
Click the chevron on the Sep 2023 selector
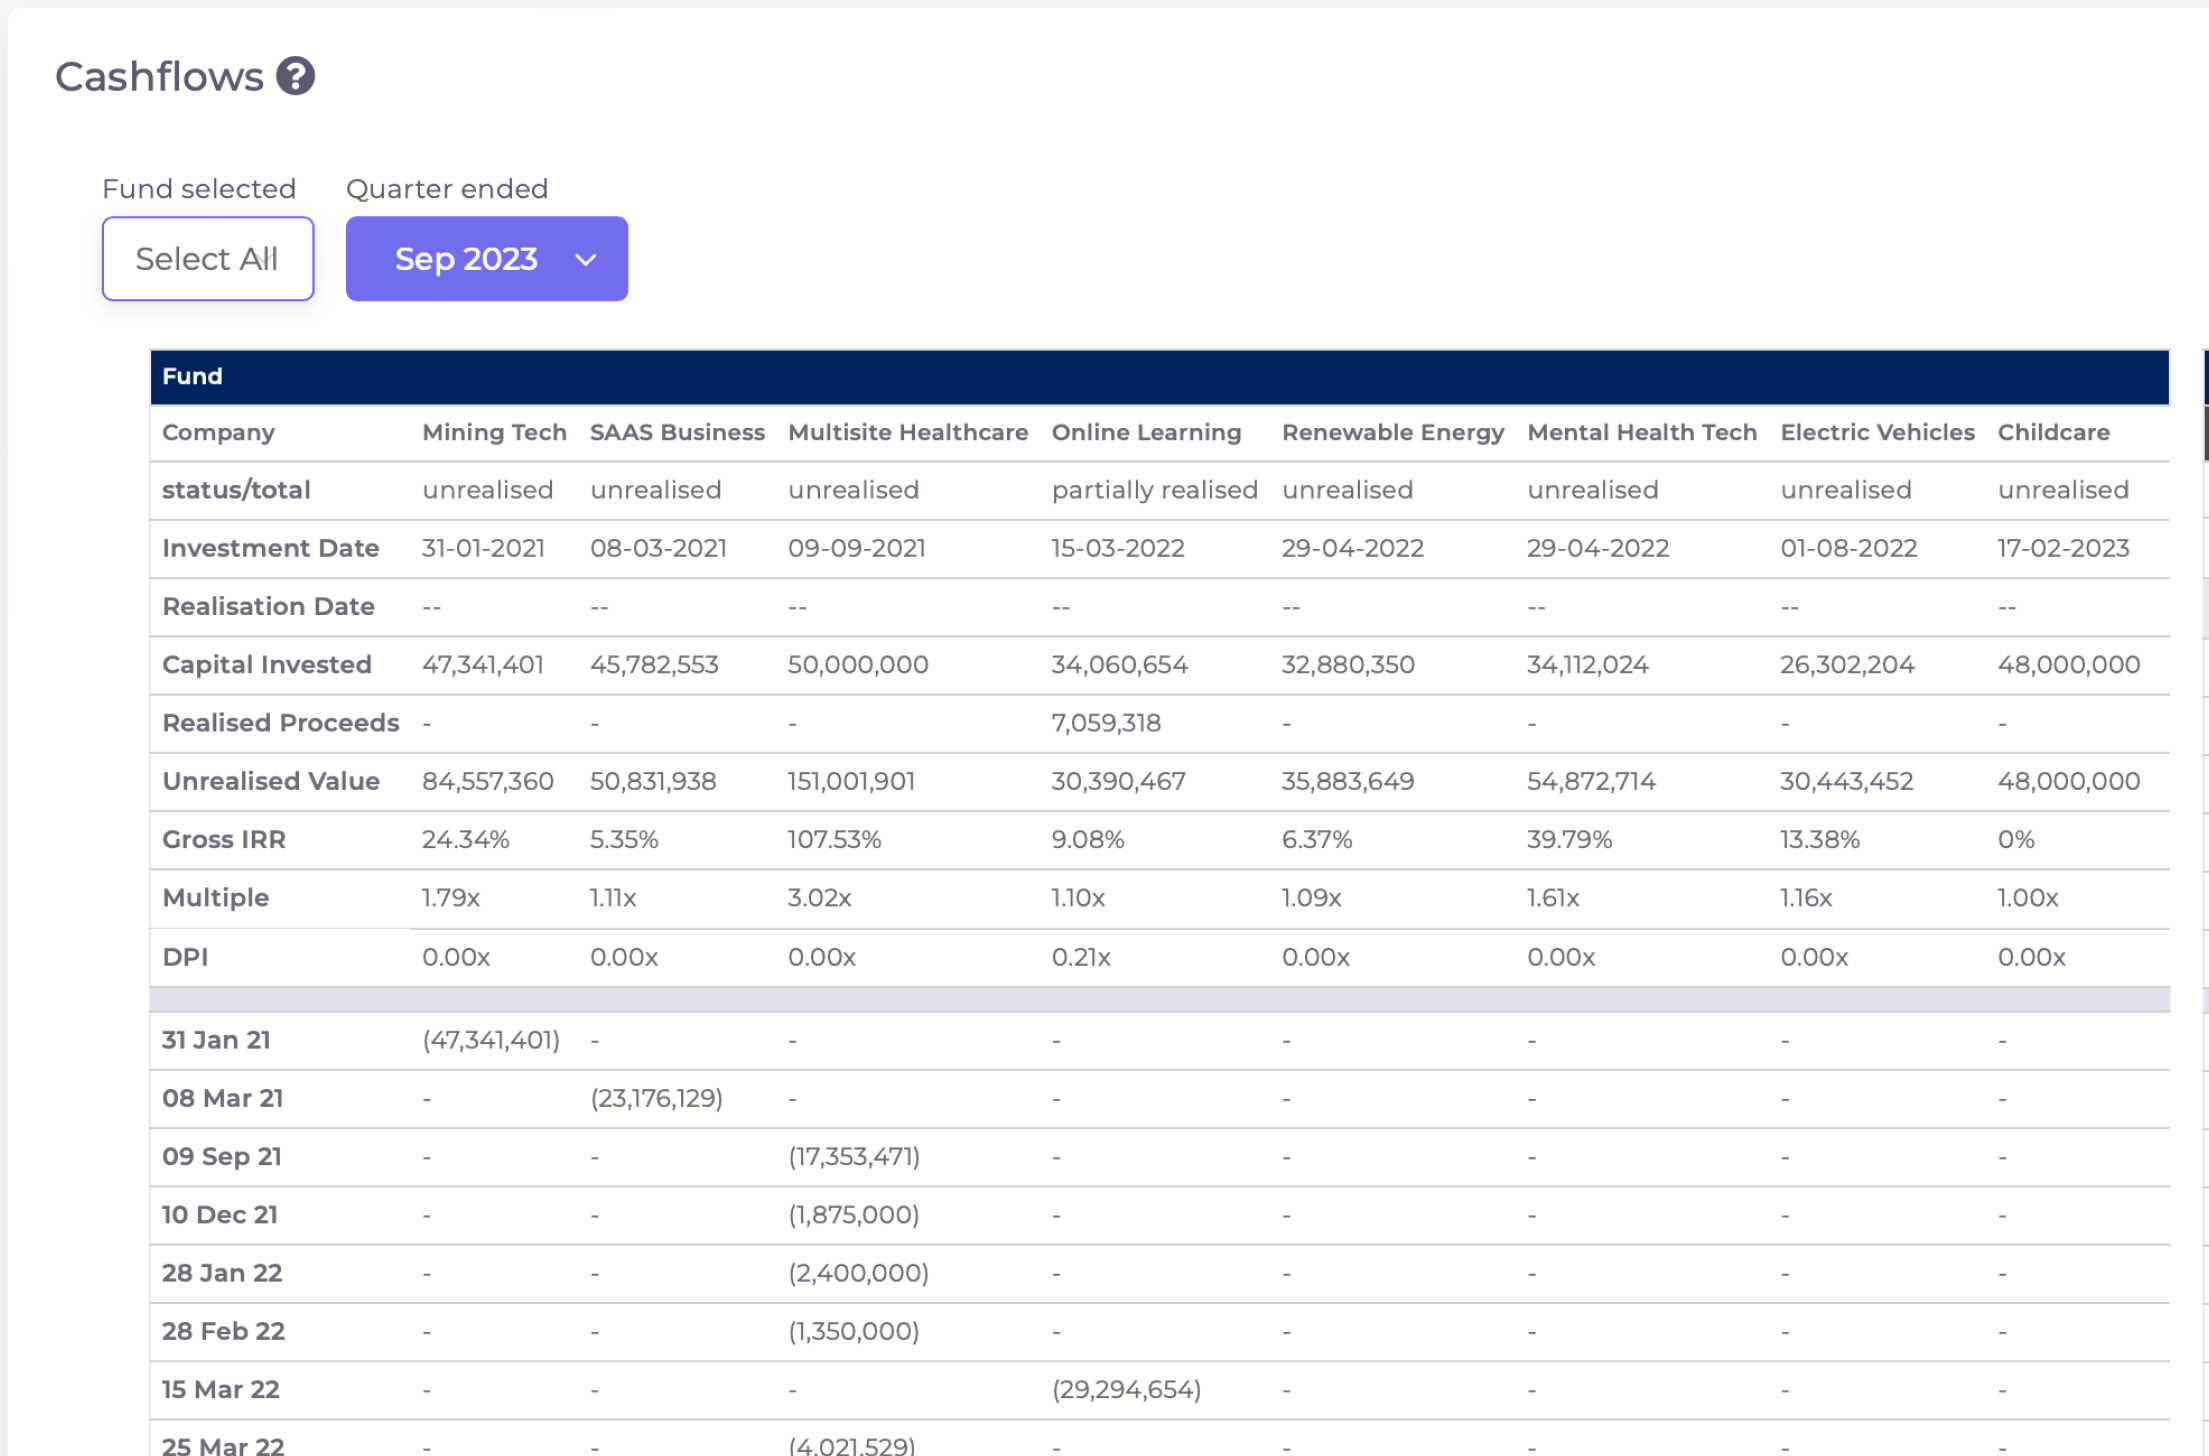pos(585,259)
